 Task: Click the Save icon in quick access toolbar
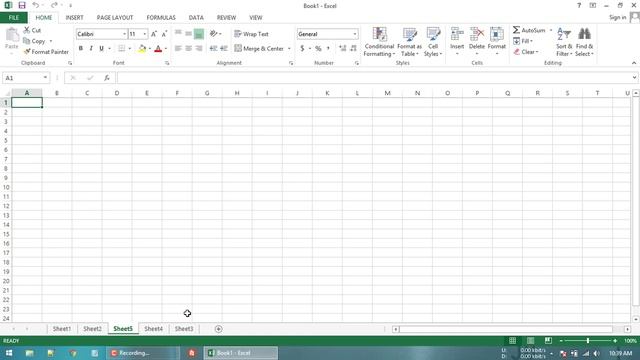click(22, 5)
